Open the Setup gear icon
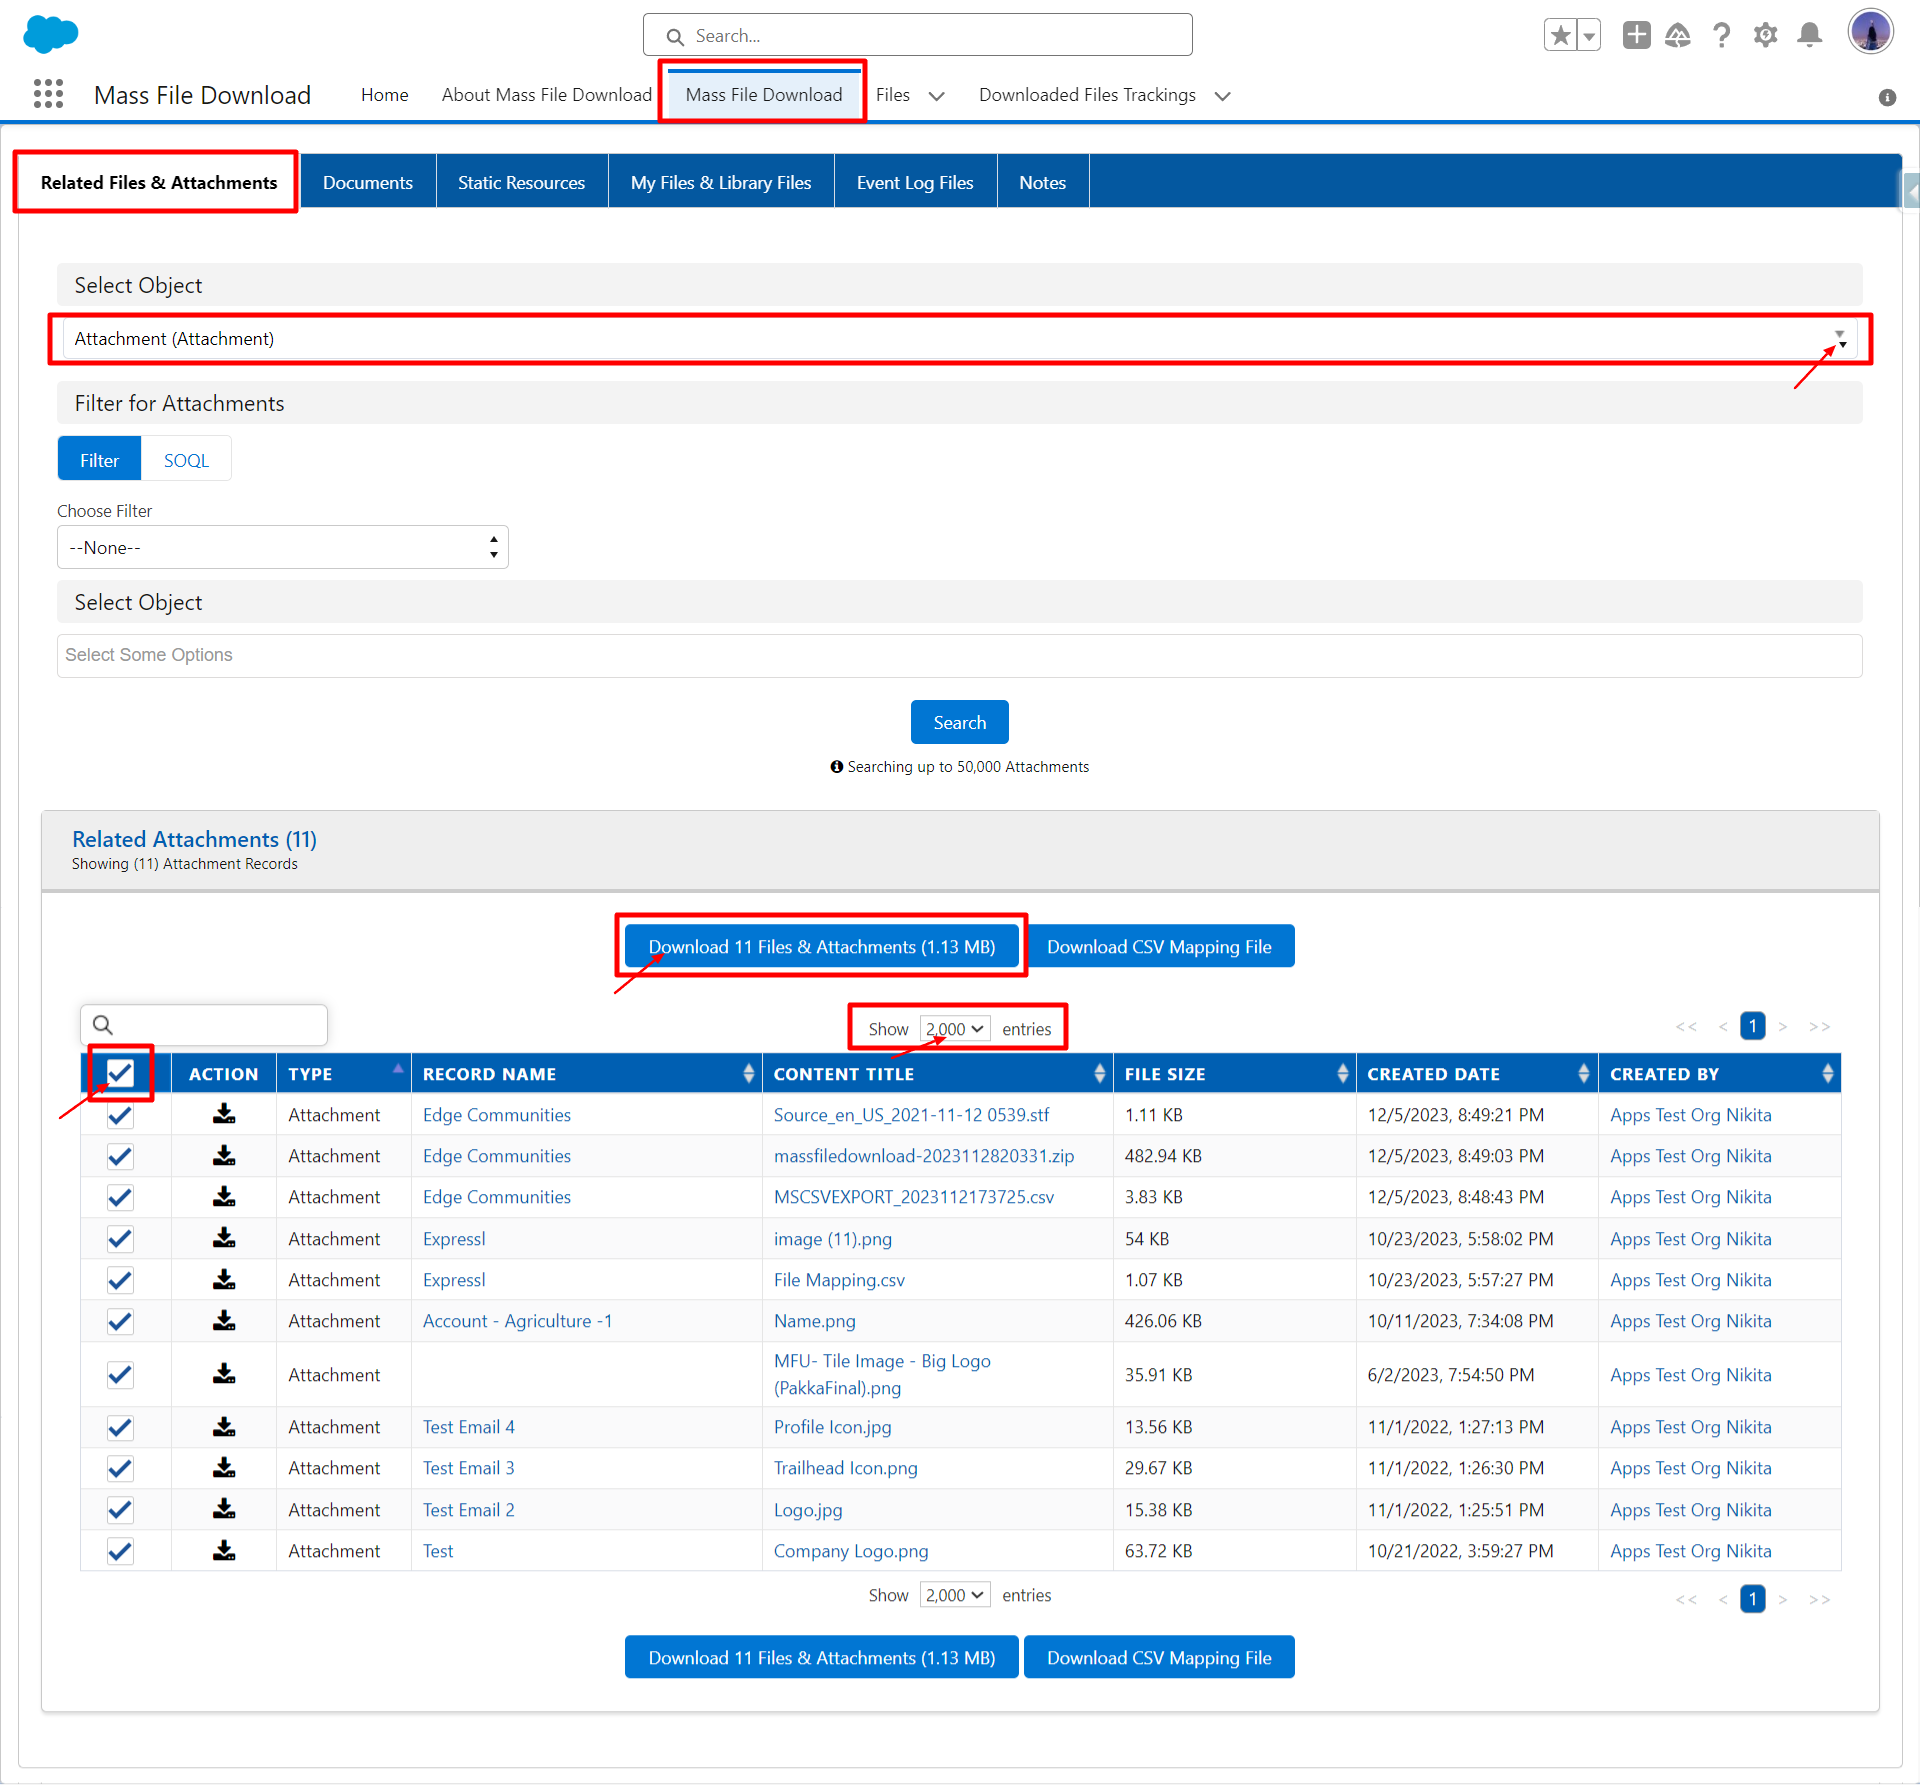Image resolution: width=1920 pixels, height=1786 pixels. point(1765,36)
